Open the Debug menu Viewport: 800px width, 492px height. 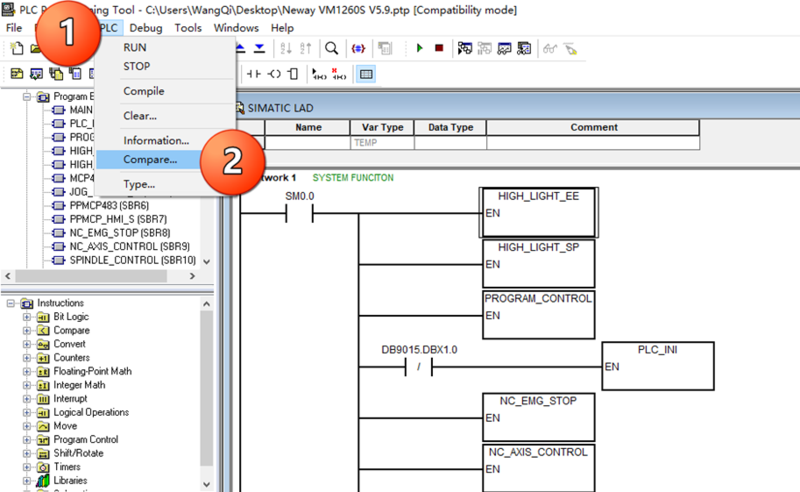(x=146, y=28)
